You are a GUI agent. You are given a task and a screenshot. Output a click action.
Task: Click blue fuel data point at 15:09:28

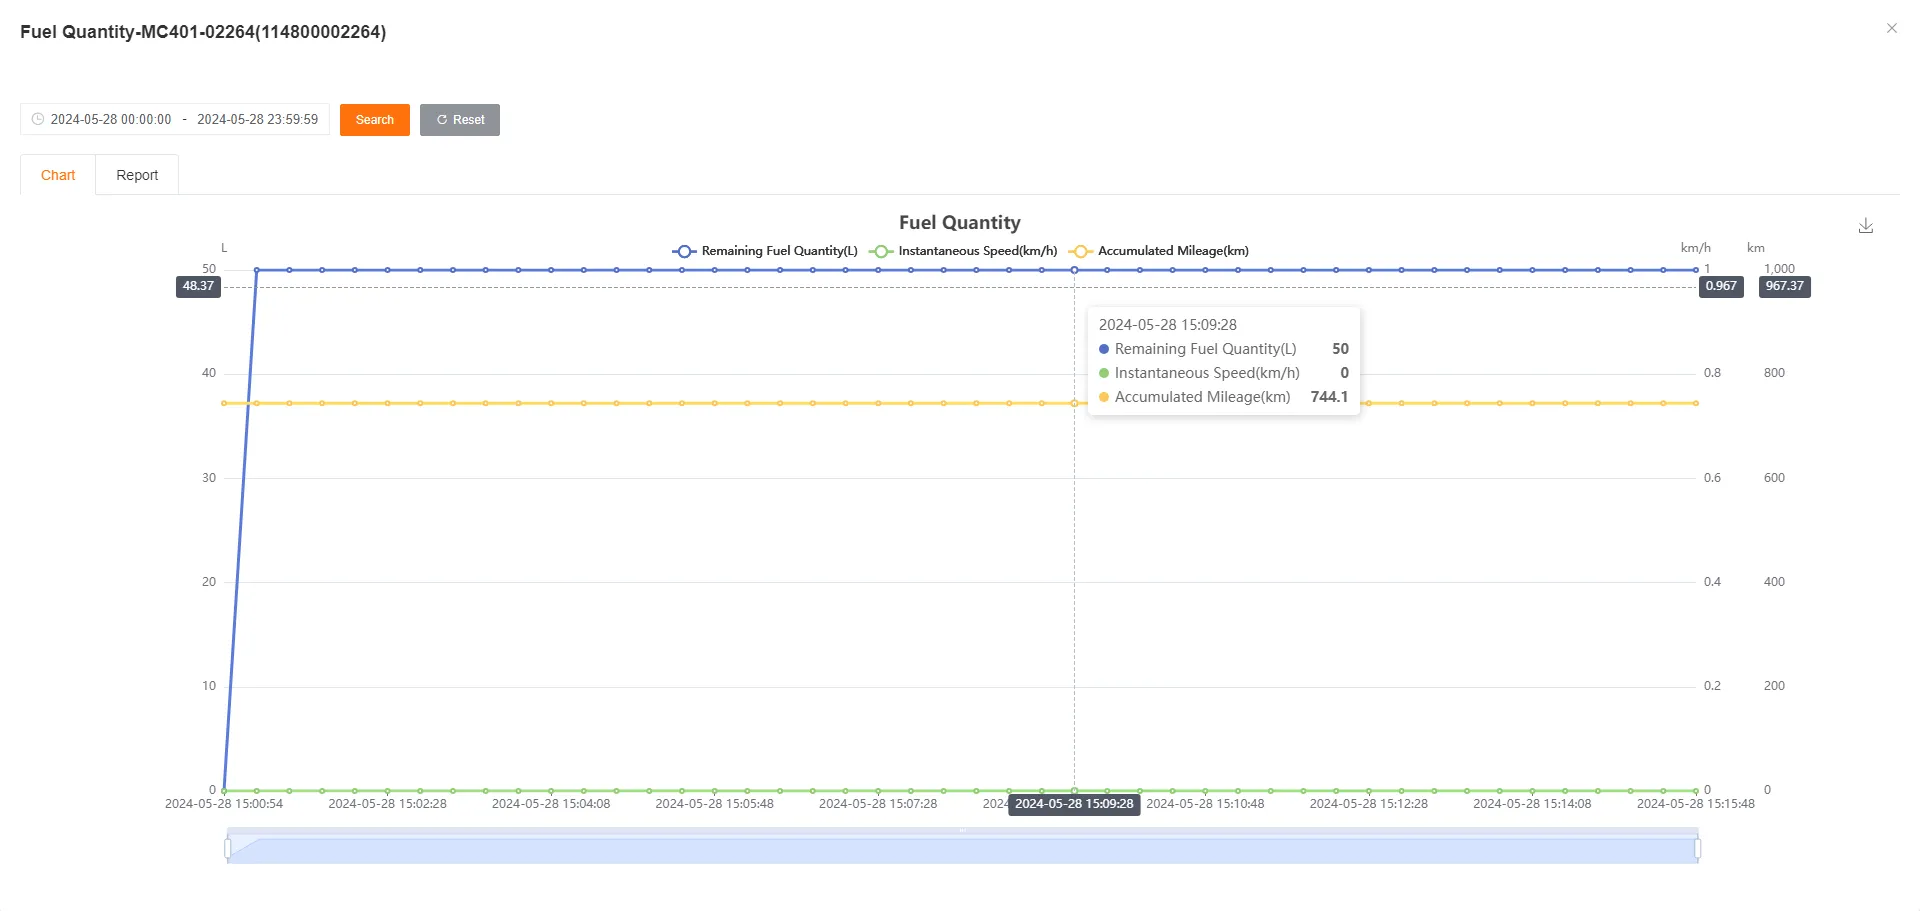click(x=1074, y=270)
